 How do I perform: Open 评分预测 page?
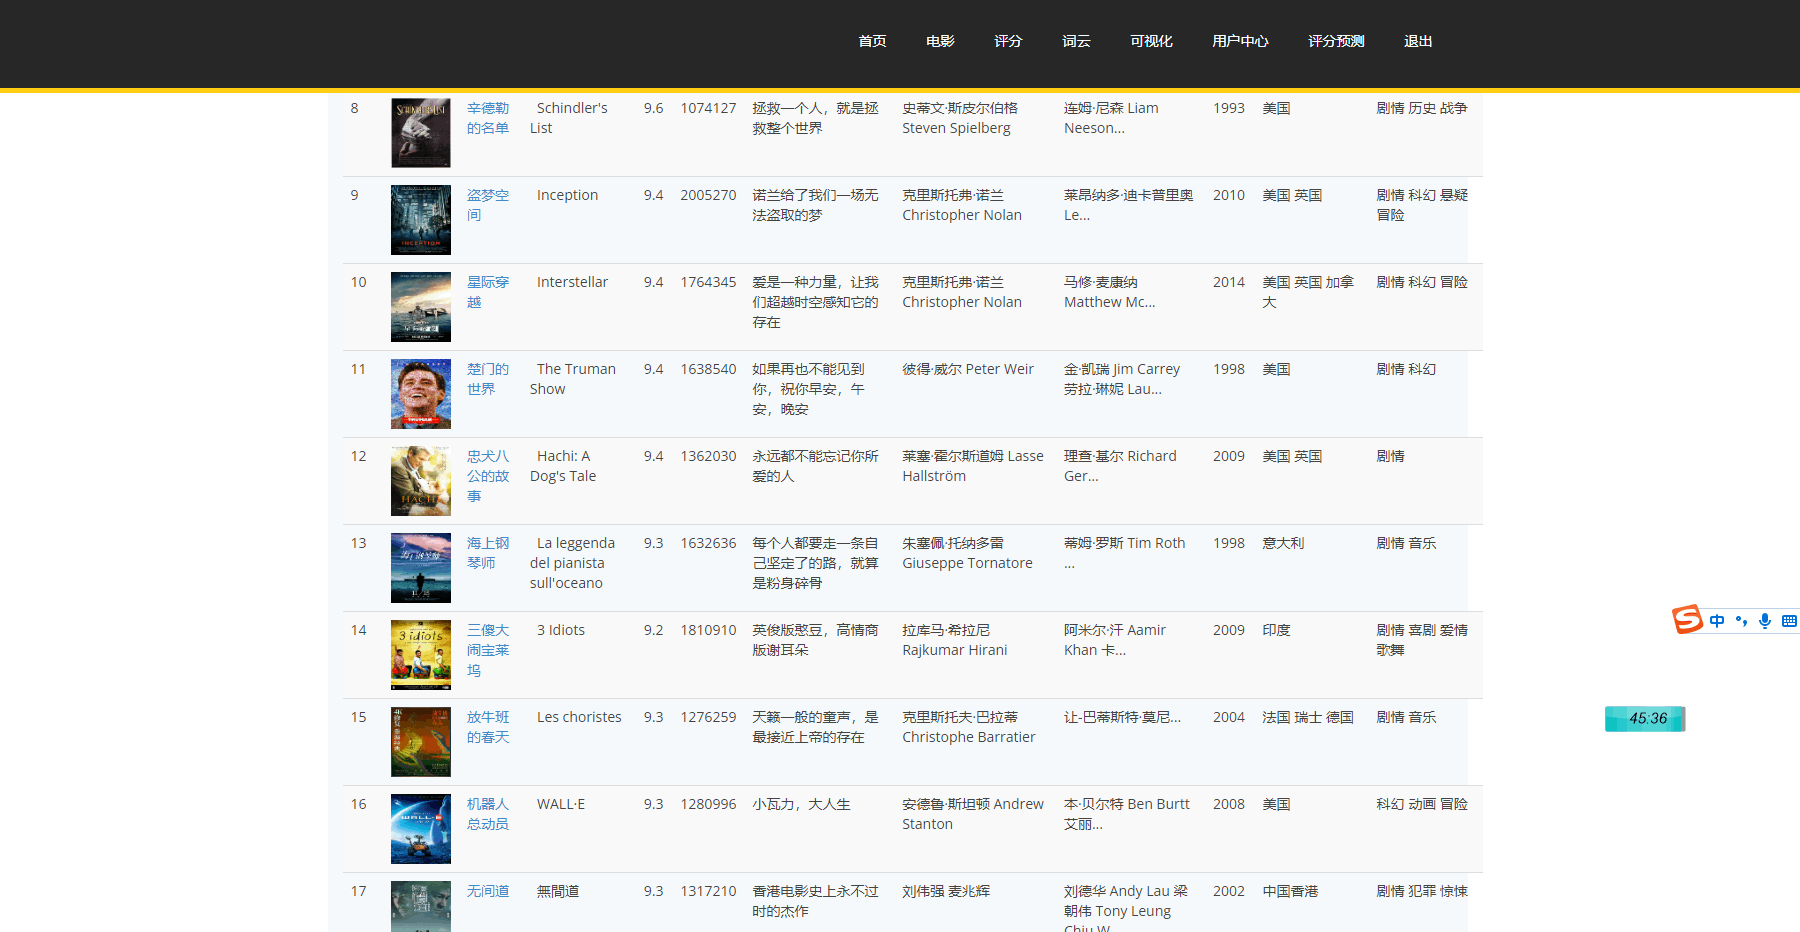[x=1336, y=41]
